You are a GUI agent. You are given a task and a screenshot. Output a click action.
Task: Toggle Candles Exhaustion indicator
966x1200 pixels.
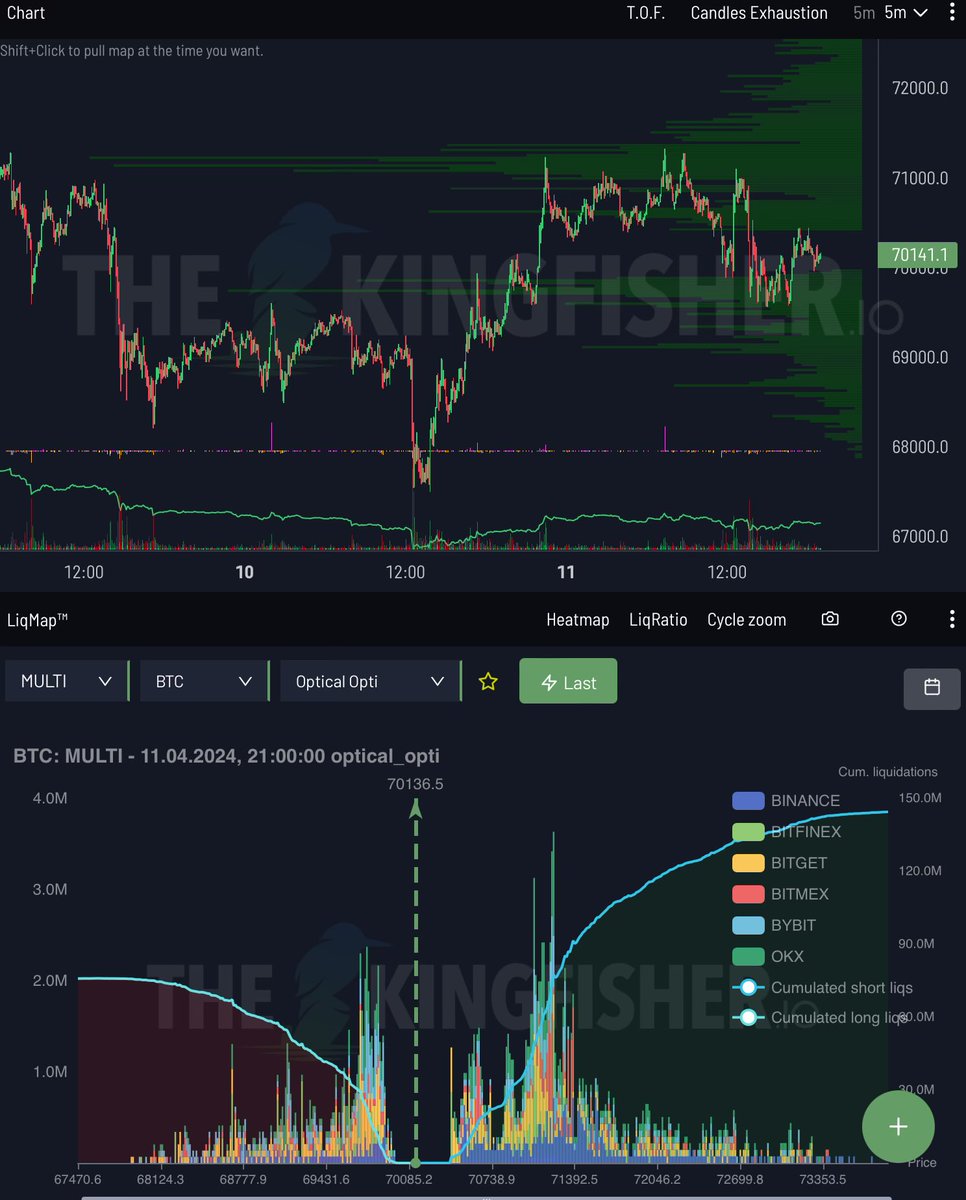(759, 13)
